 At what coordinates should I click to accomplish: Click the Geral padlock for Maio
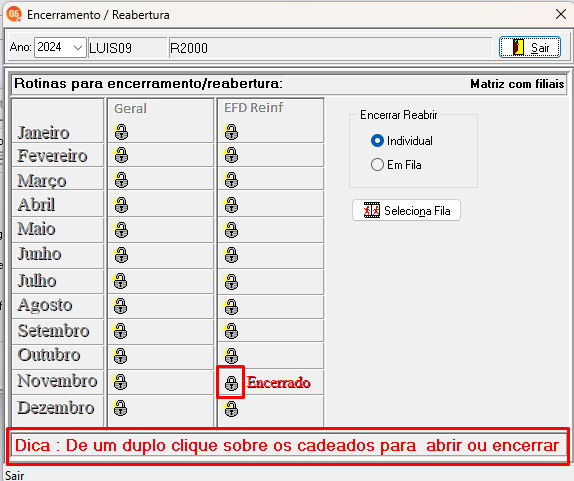pos(121,230)
